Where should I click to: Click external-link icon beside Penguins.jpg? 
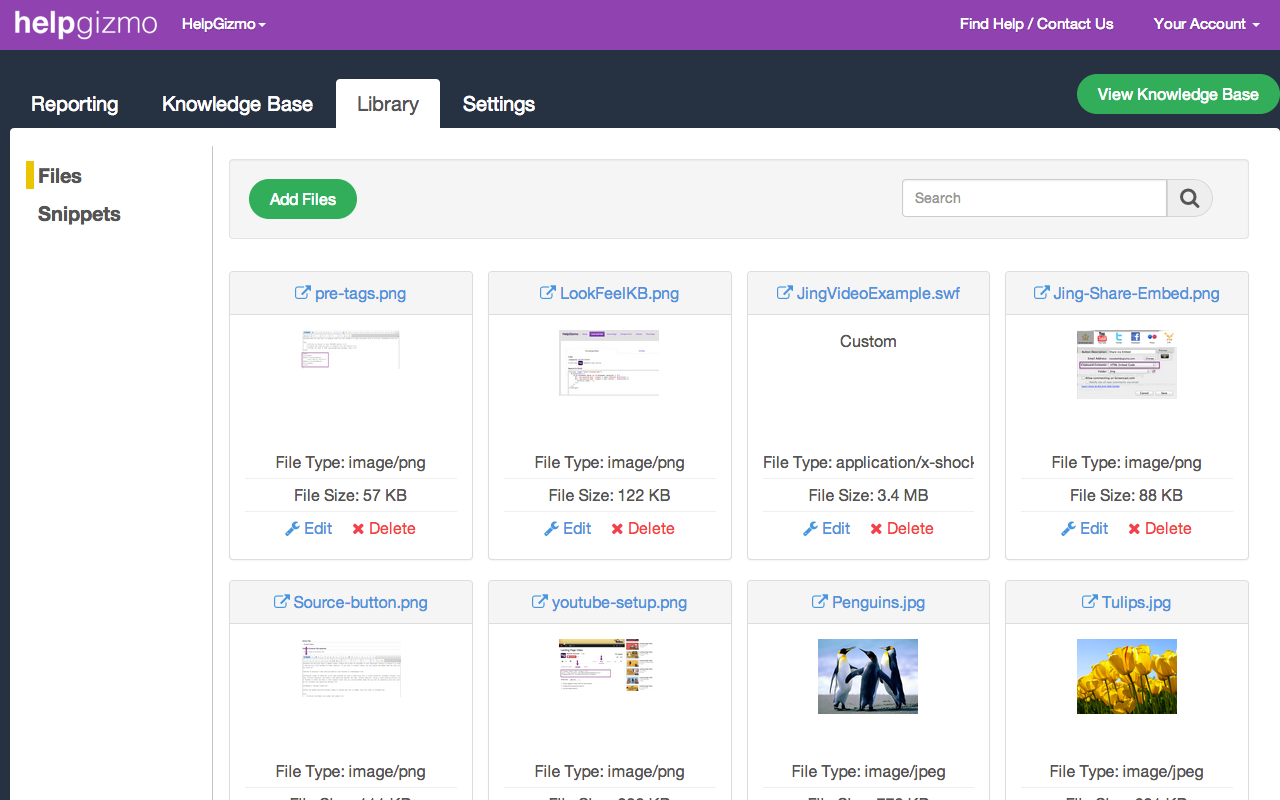(819, 602)
